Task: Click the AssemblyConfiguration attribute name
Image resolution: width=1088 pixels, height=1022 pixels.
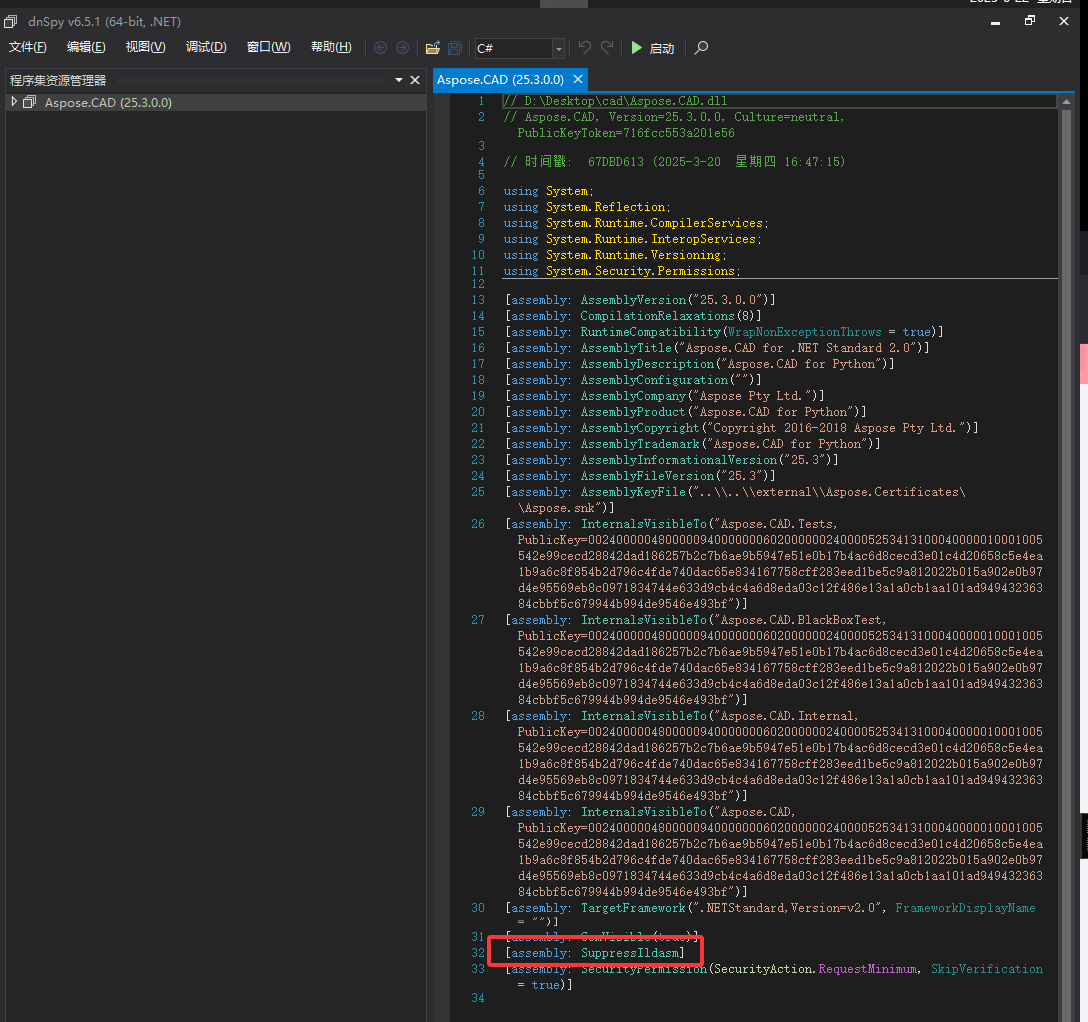Action: click(654, 380)
